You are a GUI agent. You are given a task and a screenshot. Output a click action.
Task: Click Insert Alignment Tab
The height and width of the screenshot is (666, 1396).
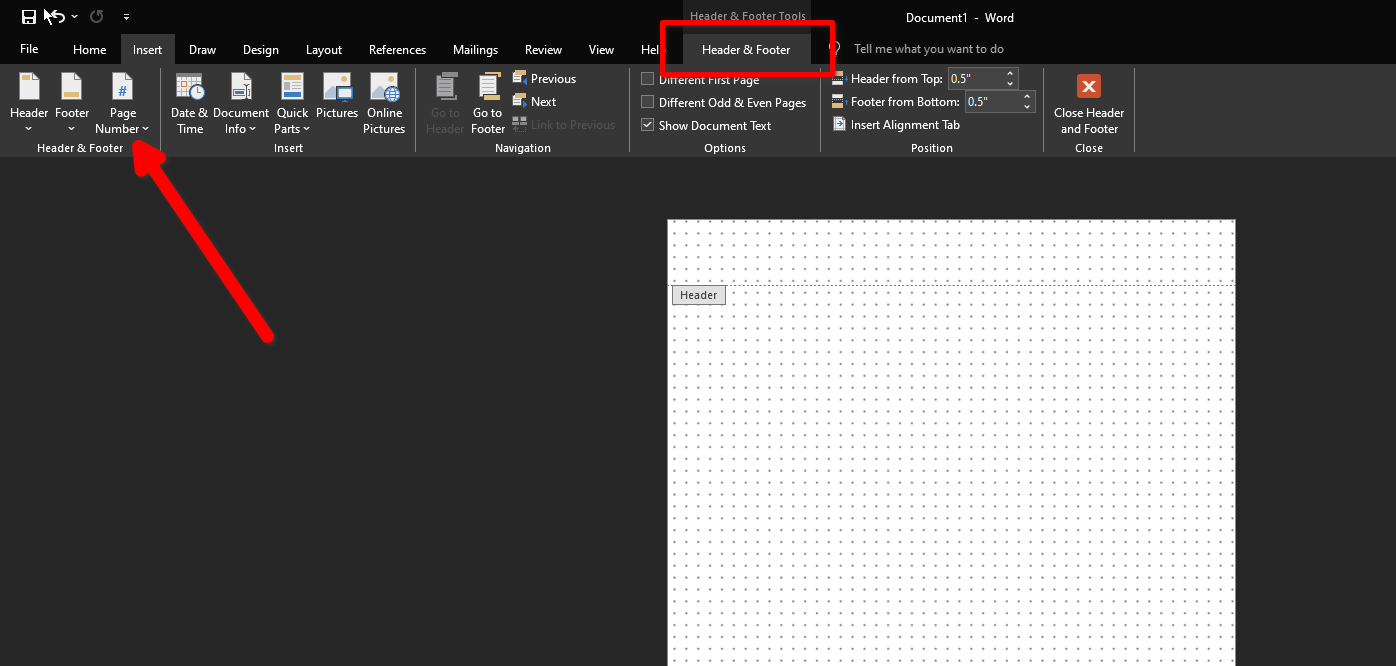click(895, 125)
